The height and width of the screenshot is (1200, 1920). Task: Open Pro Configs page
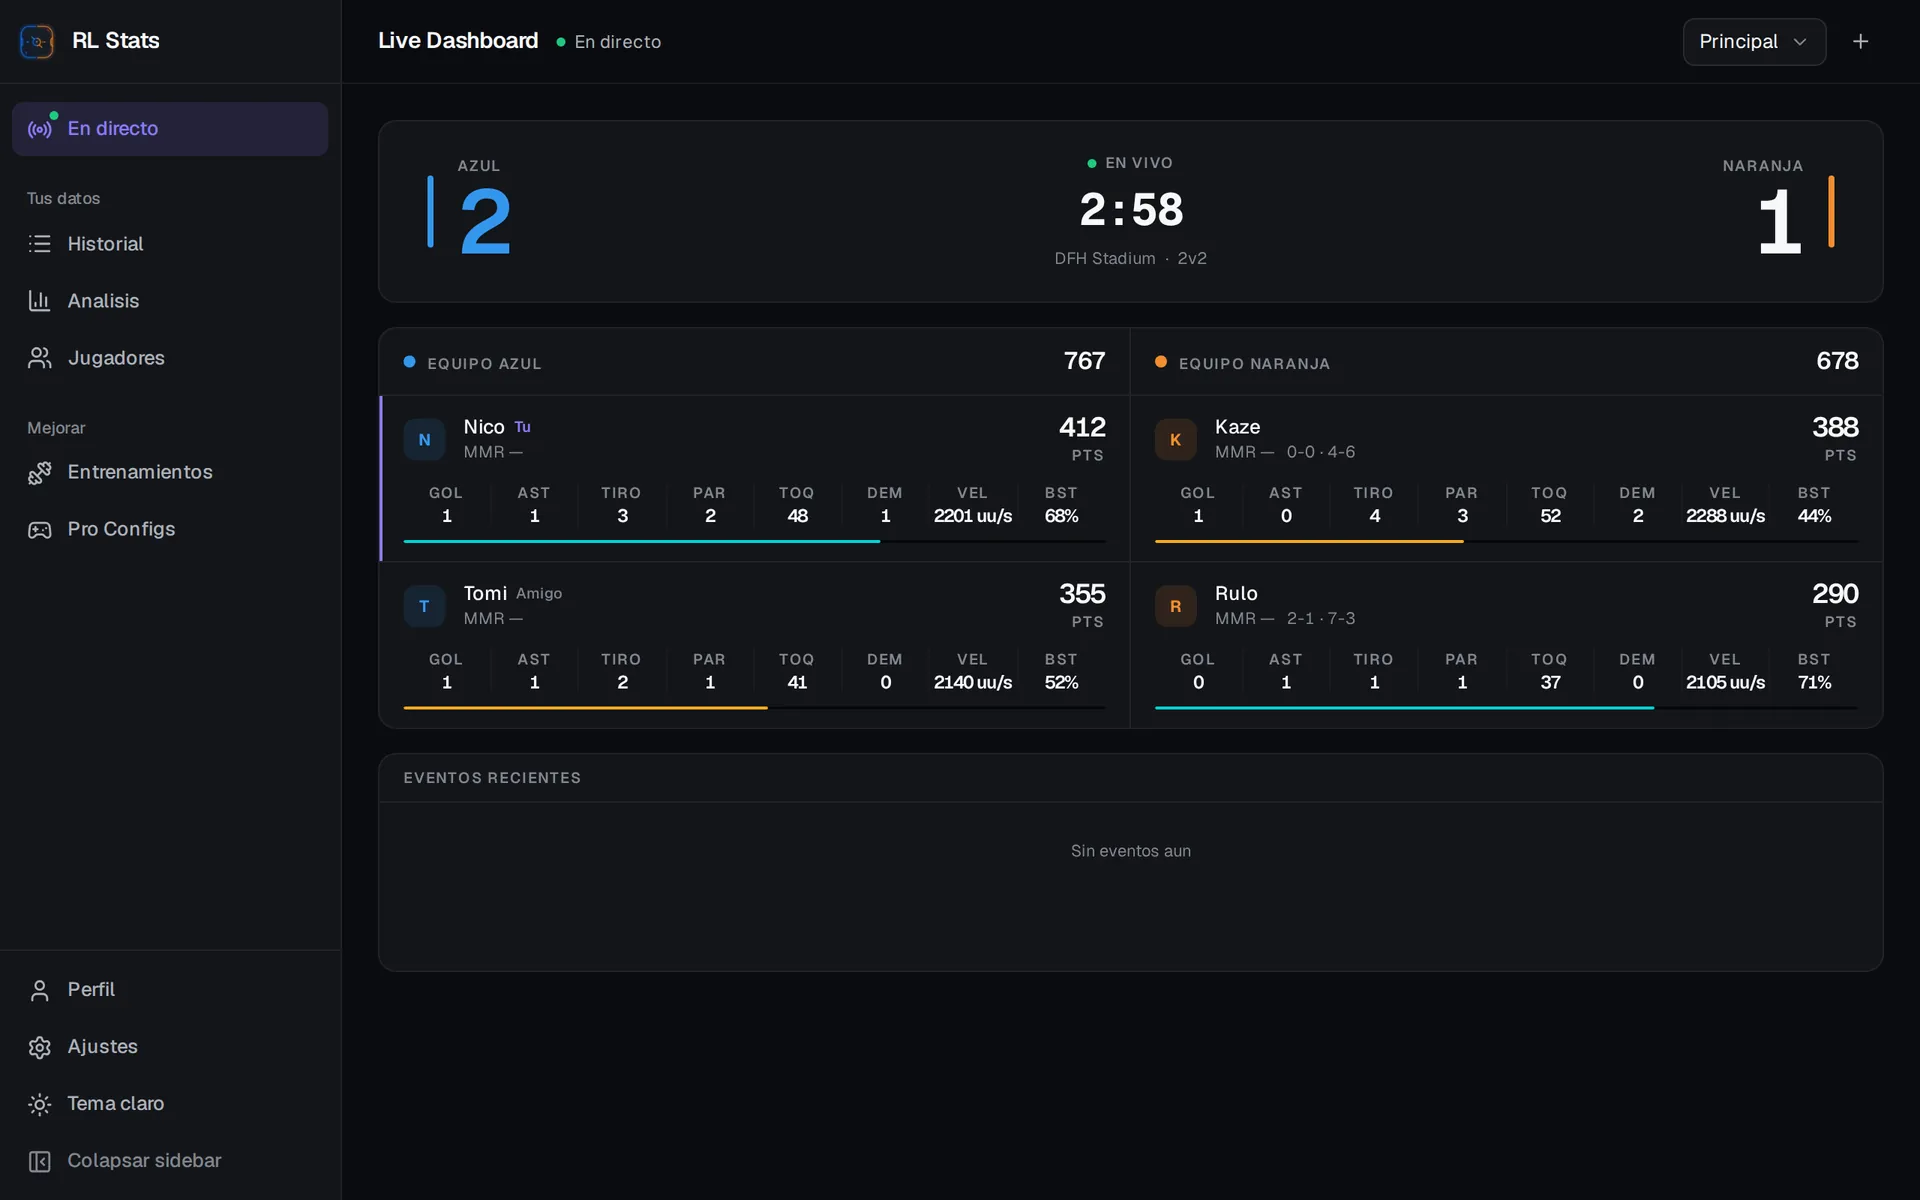click(x=170, y=529)
